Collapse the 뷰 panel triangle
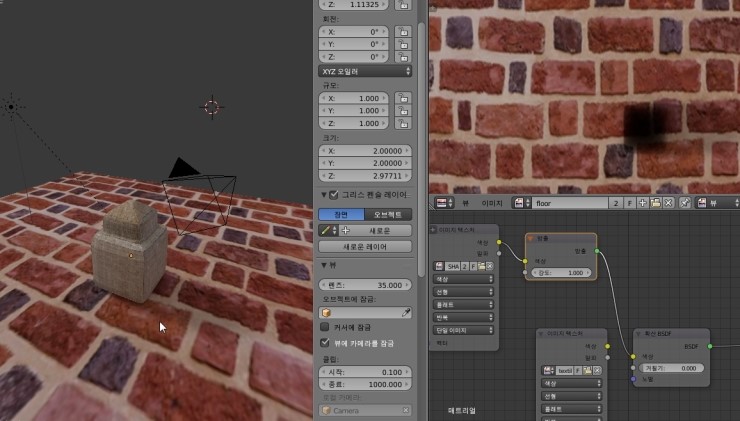Screen dimensions: 740x421 pyautogui.click(x=324, y=265)
